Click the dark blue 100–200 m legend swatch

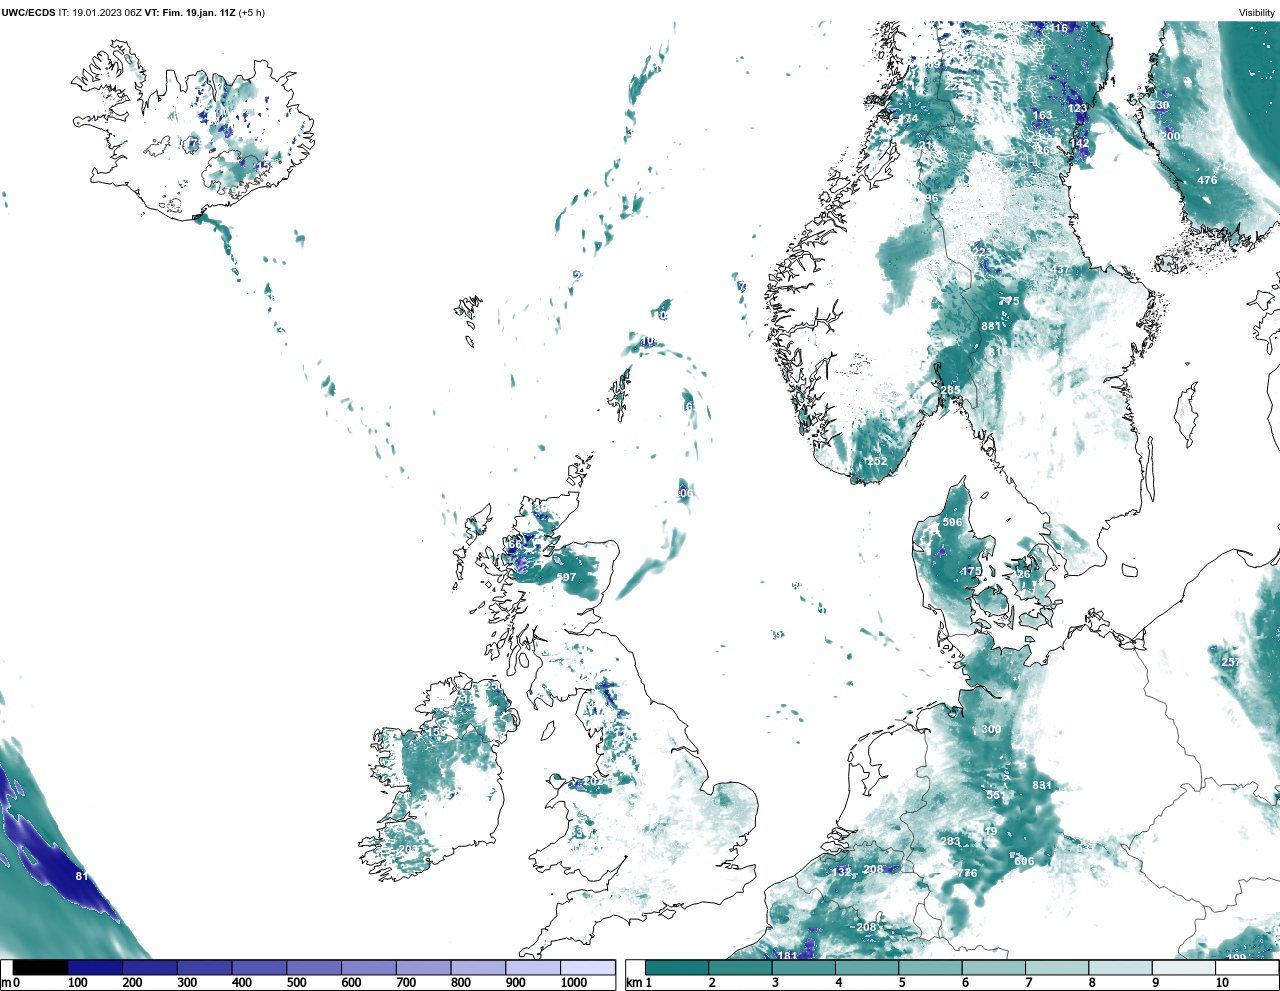95,968
